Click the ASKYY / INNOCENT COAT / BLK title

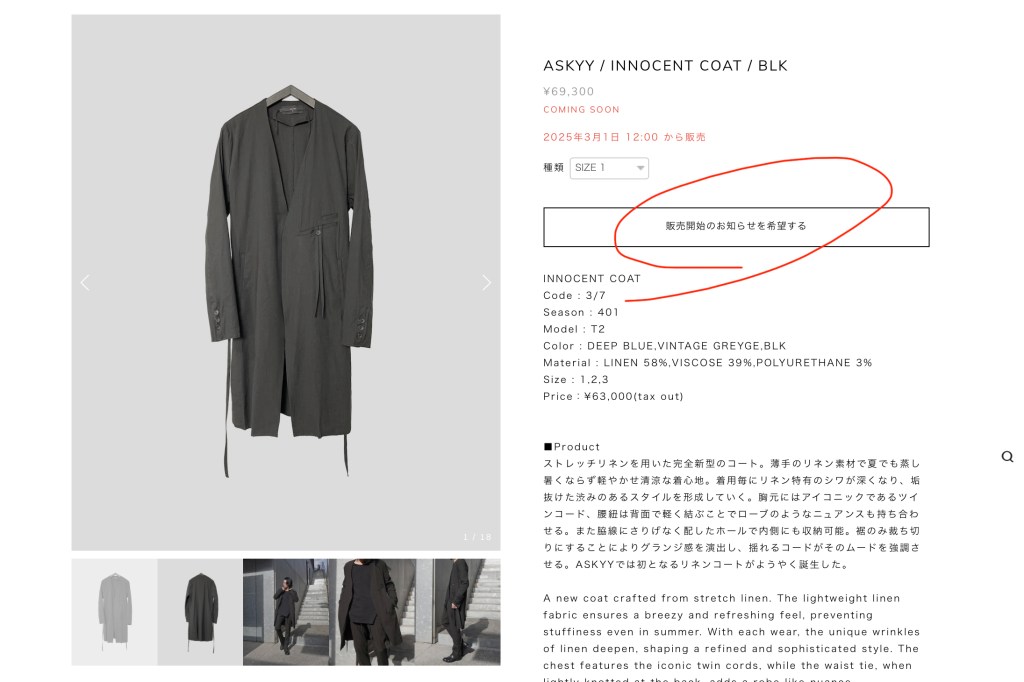tap(665, 66)
